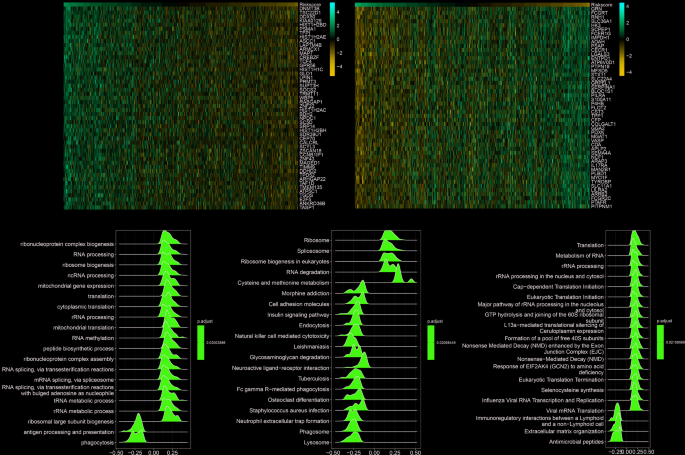Click the 'mitochondrial gene expression' label
The width and height of the screenshot is (685, 455).
[x=76, y=286]
